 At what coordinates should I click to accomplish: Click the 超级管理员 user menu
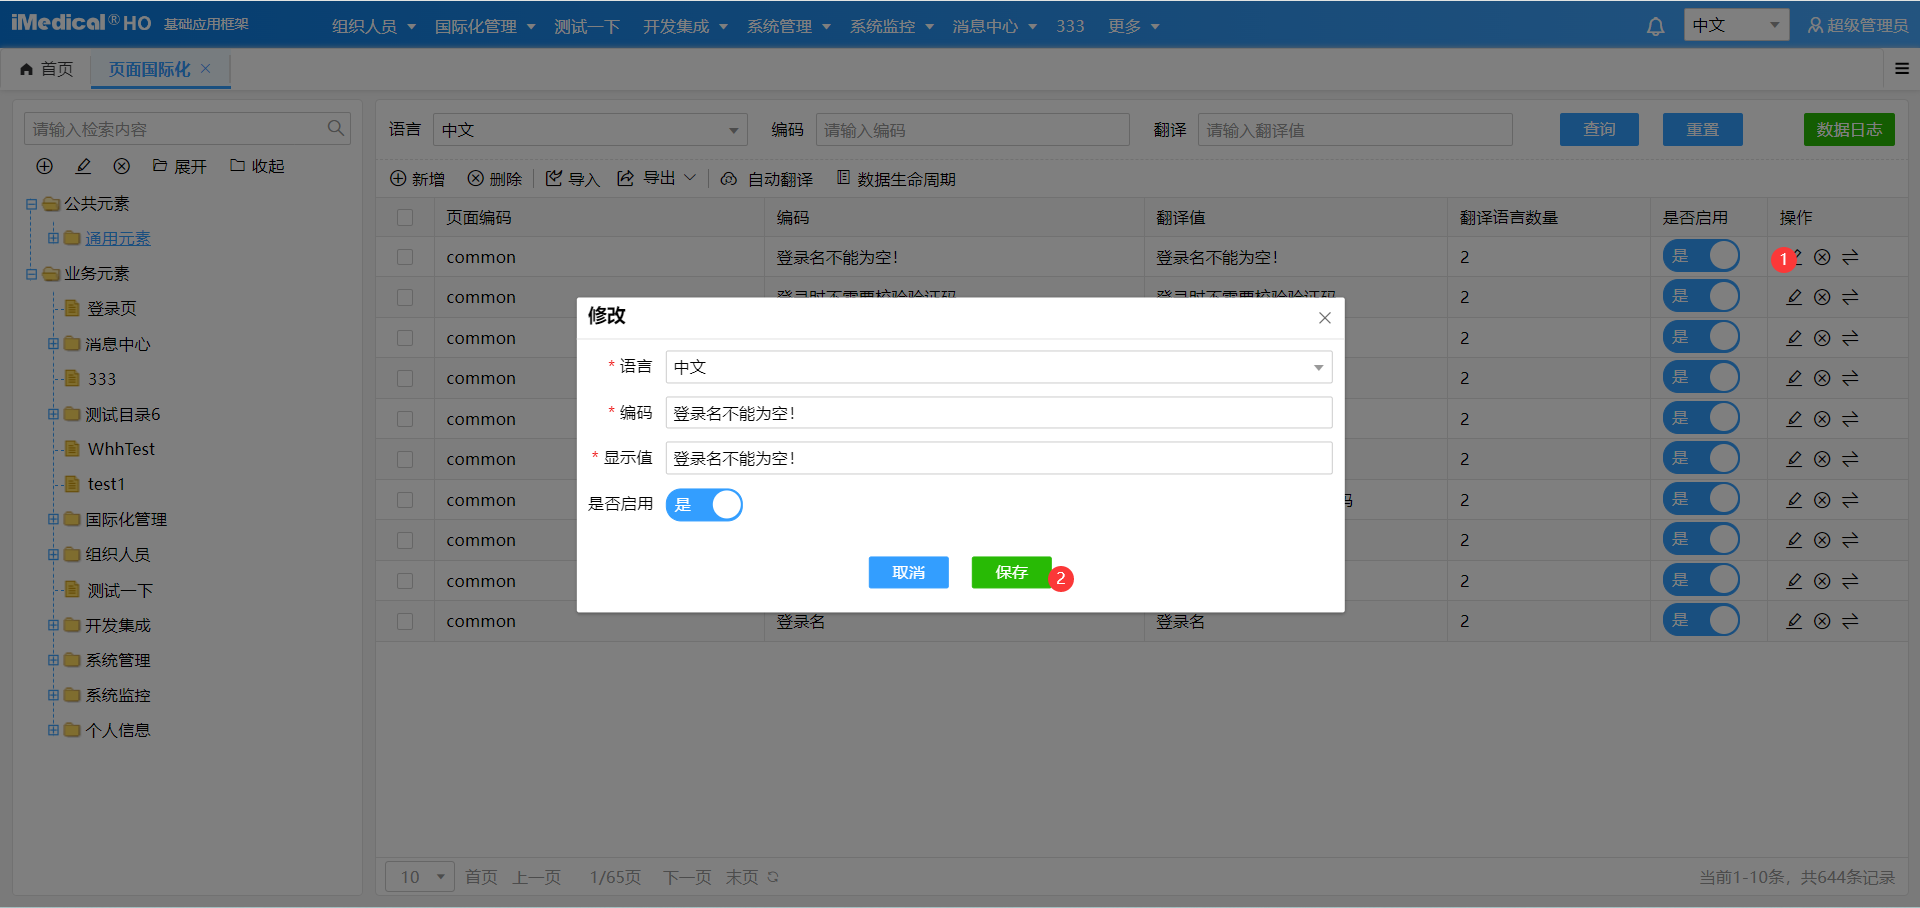click(x=1858, y=25)
